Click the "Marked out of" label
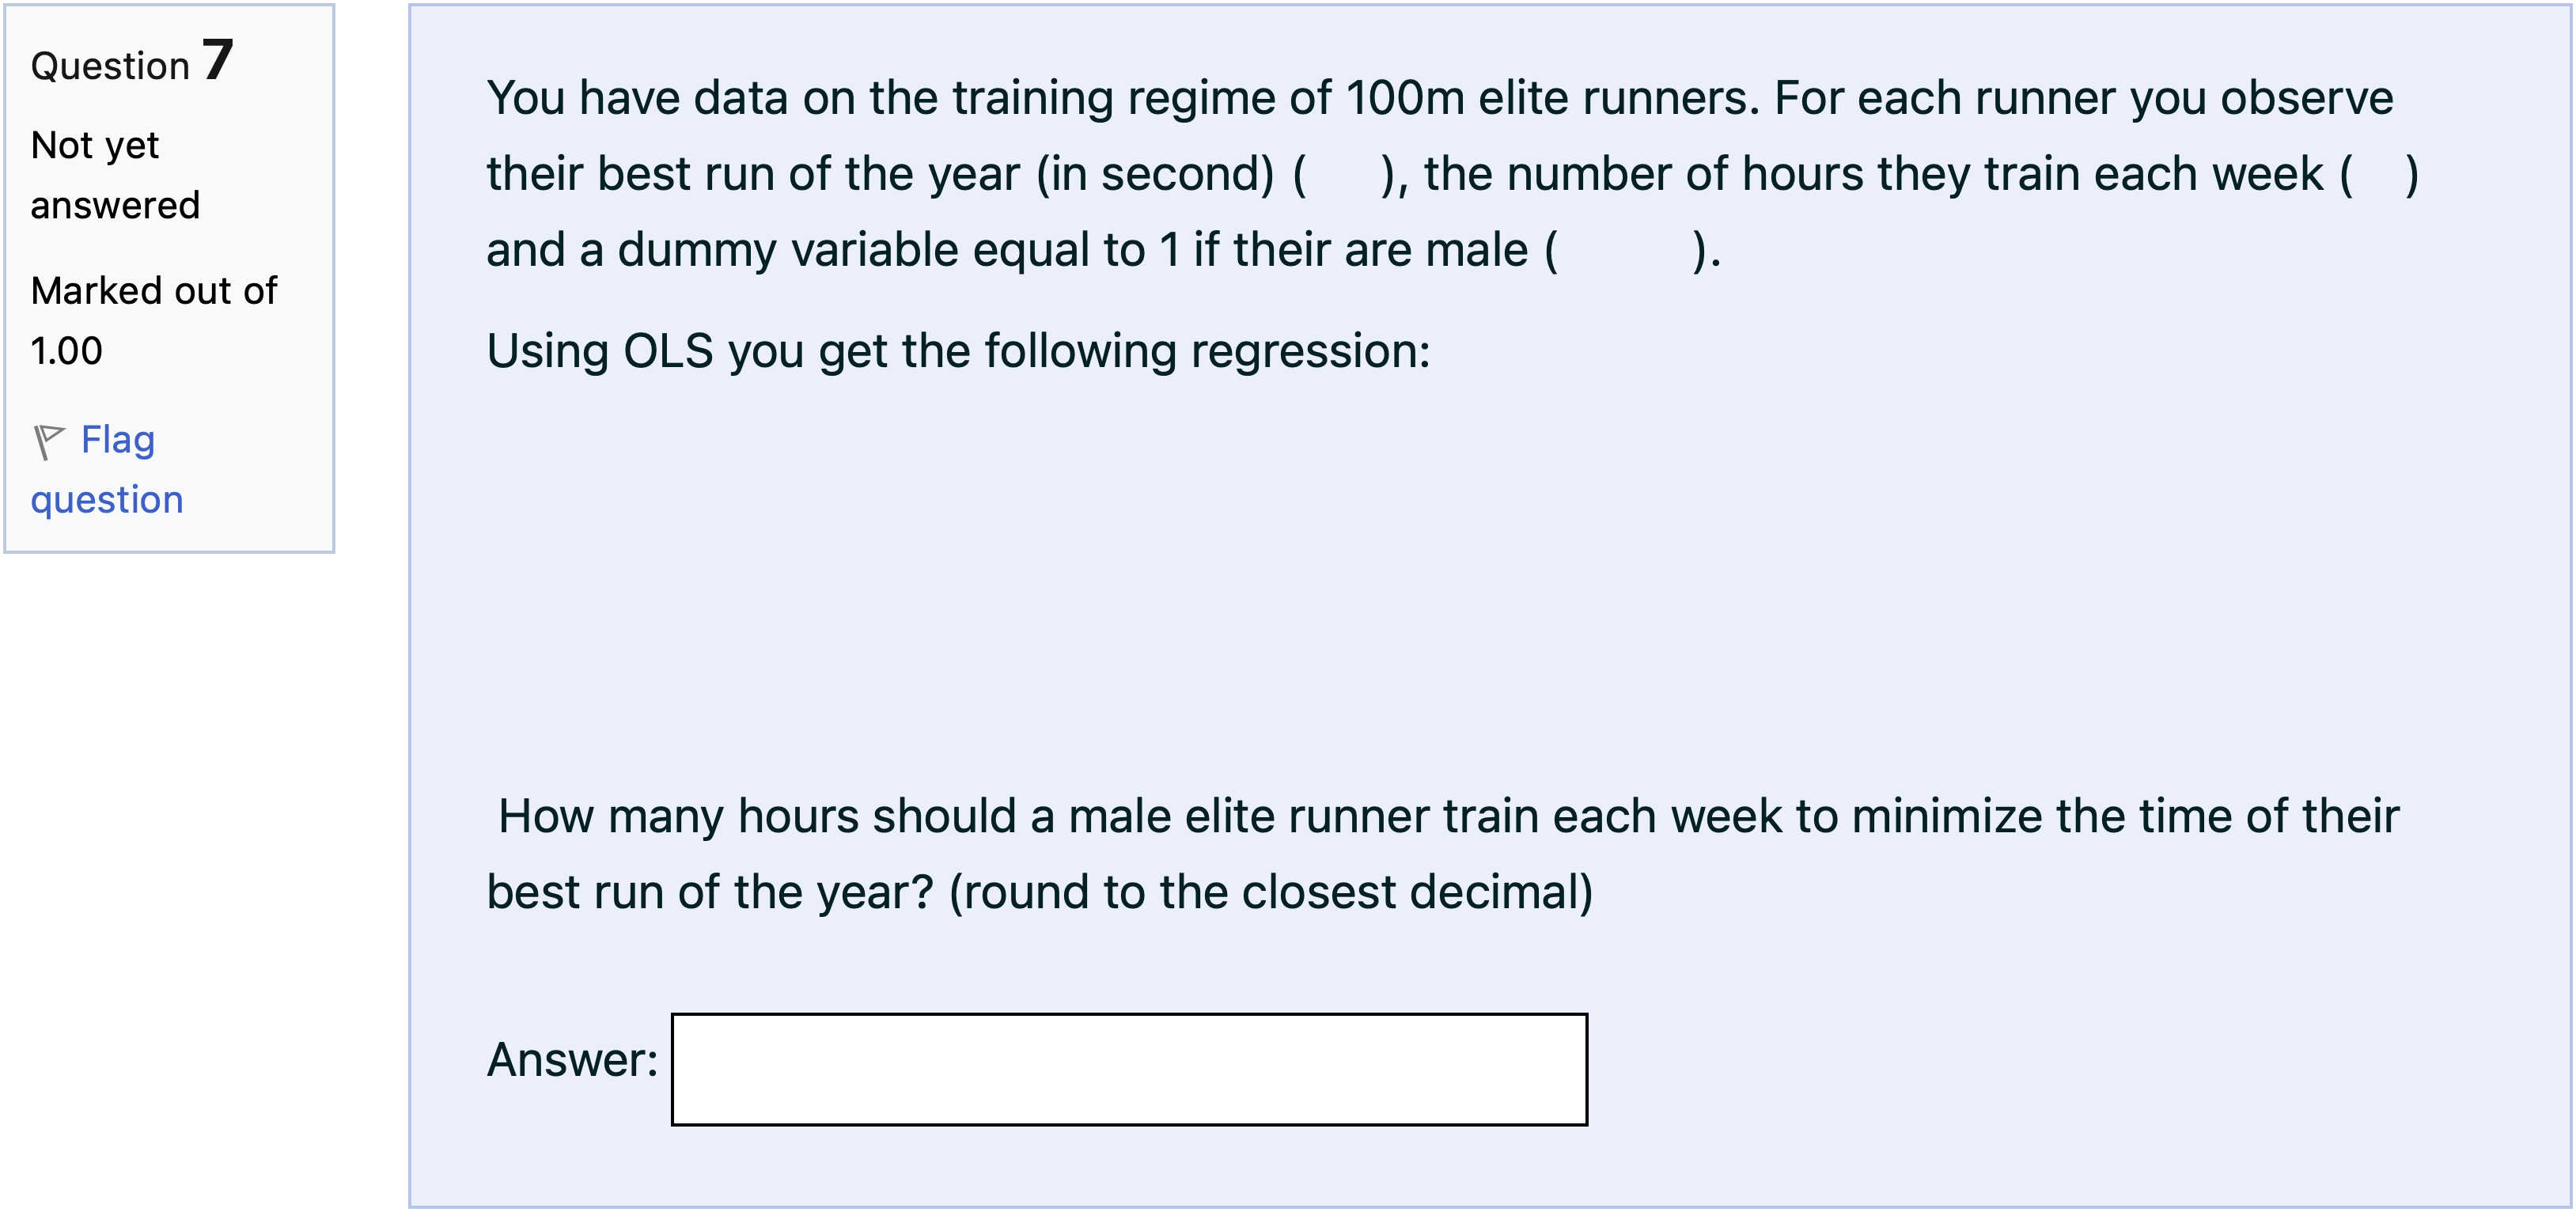Image resolution: width=2576 pixels, height=1212 pixels. (154, 291)
